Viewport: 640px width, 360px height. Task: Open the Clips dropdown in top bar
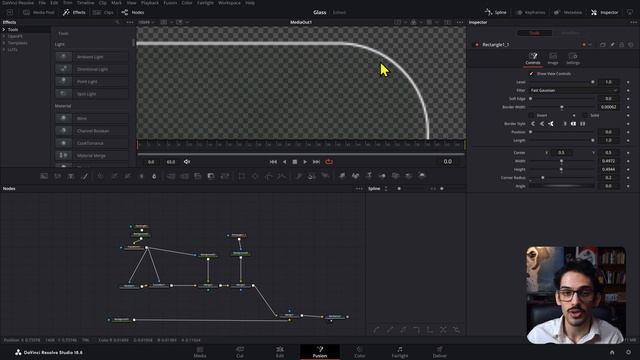coord(103,13)
